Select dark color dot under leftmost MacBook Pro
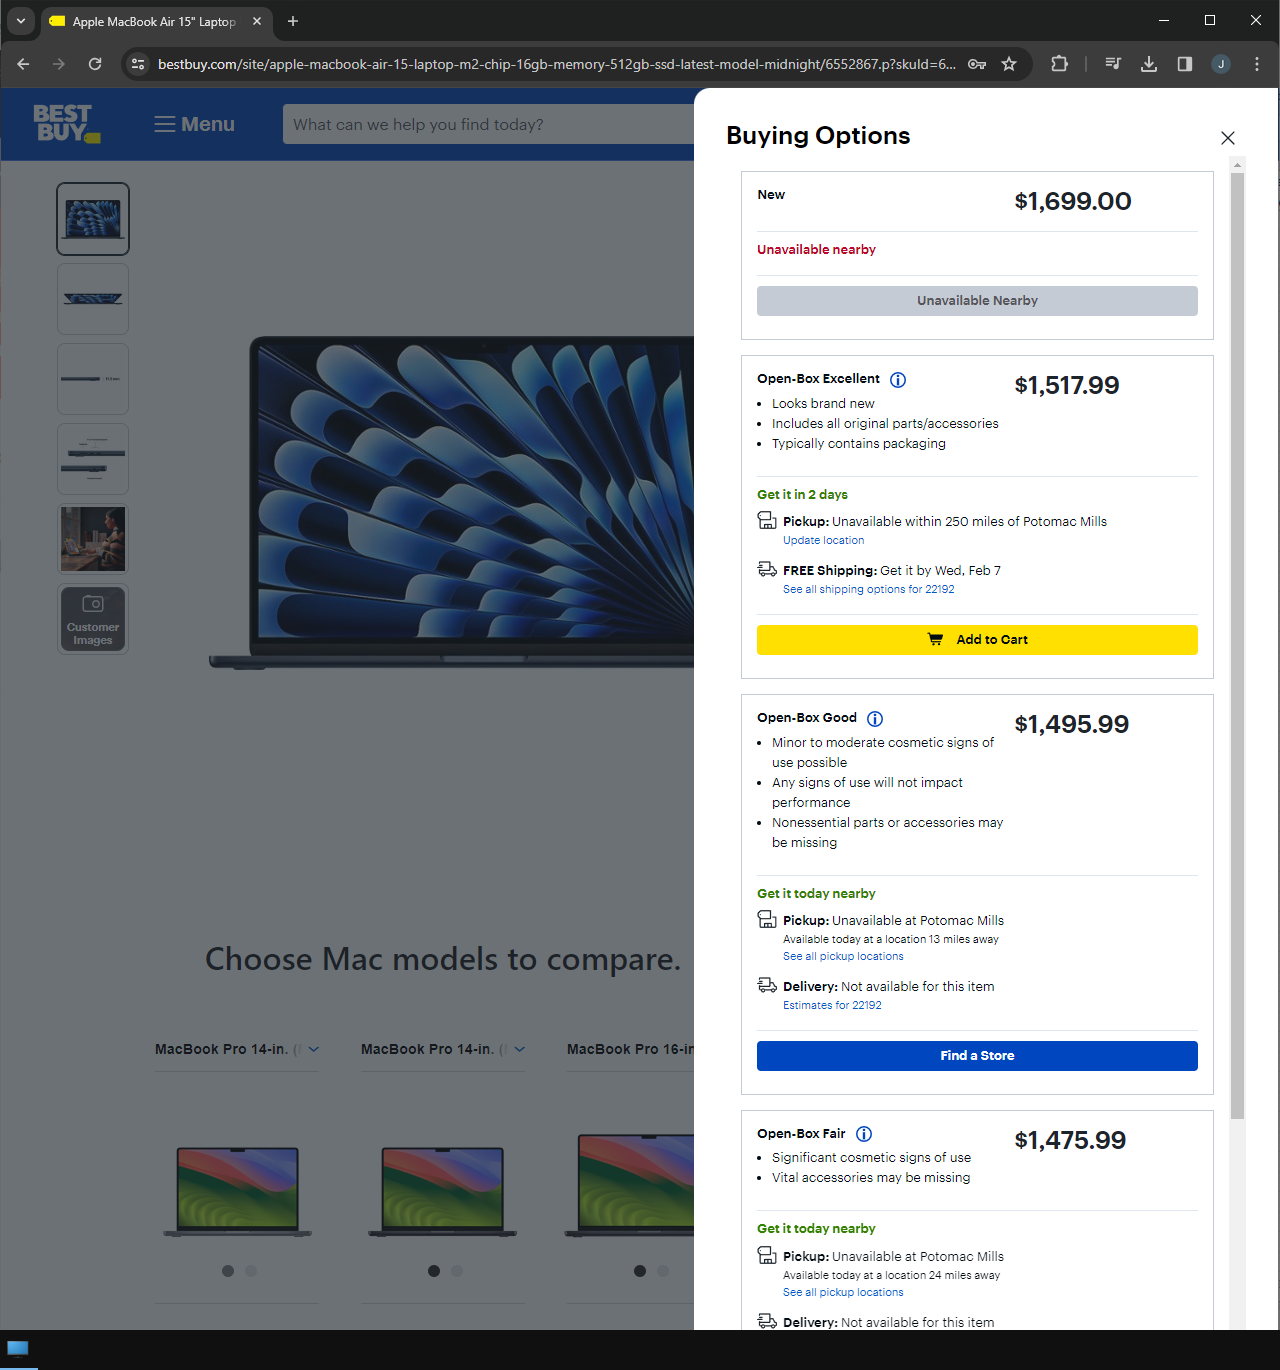 click(228, 1271)
